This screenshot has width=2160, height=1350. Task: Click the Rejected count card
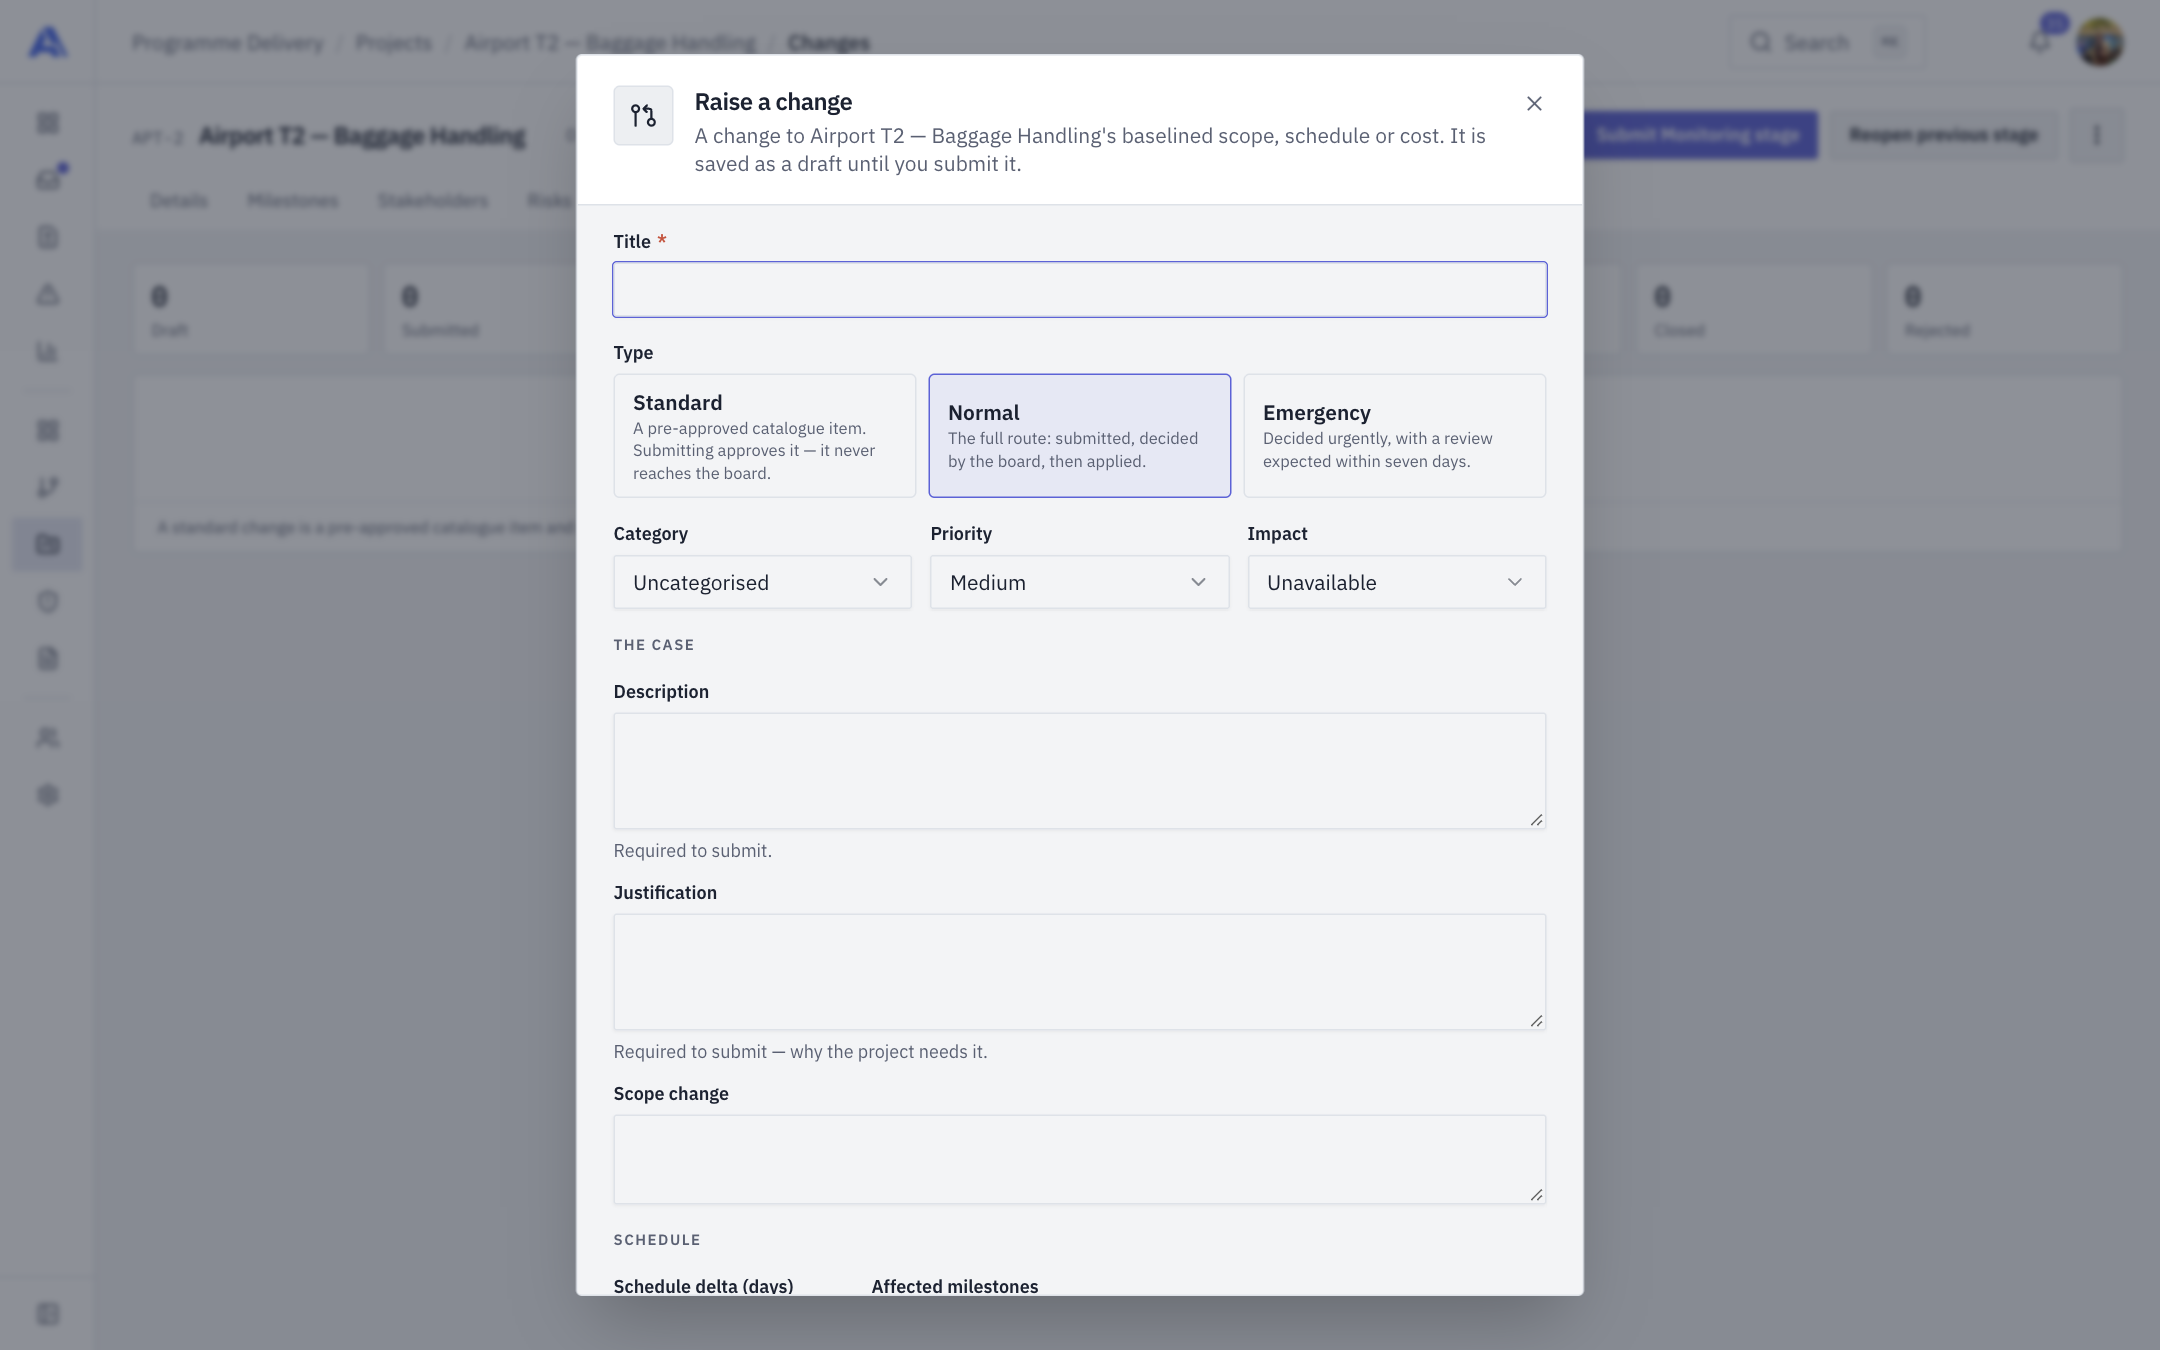(2003, 309)
